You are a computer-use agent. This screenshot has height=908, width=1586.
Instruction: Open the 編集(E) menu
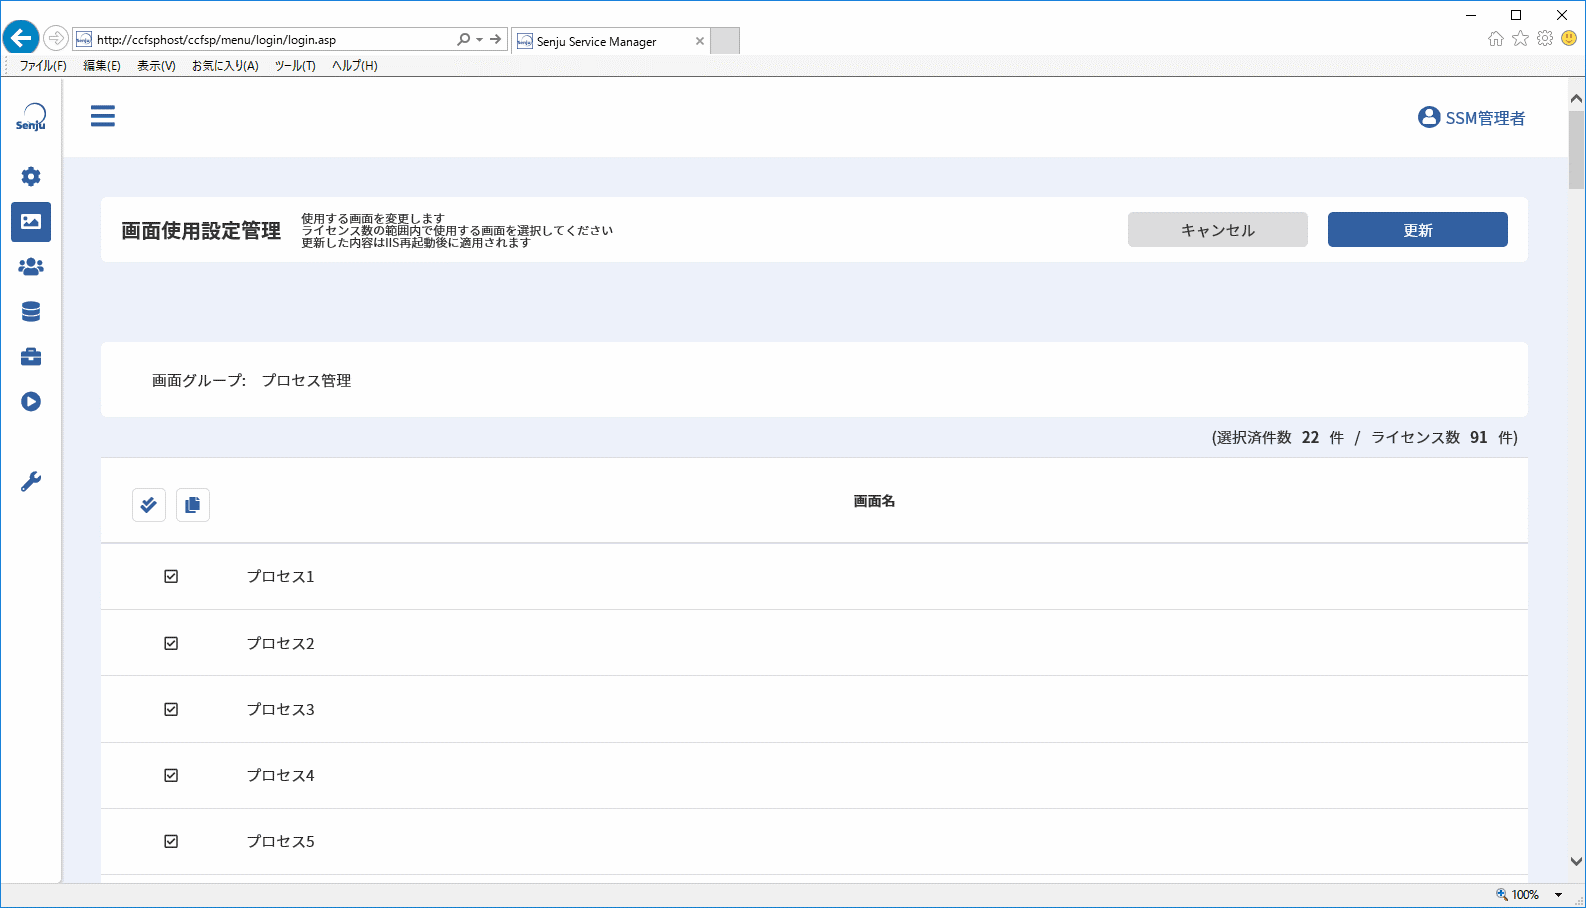point(102,66)
